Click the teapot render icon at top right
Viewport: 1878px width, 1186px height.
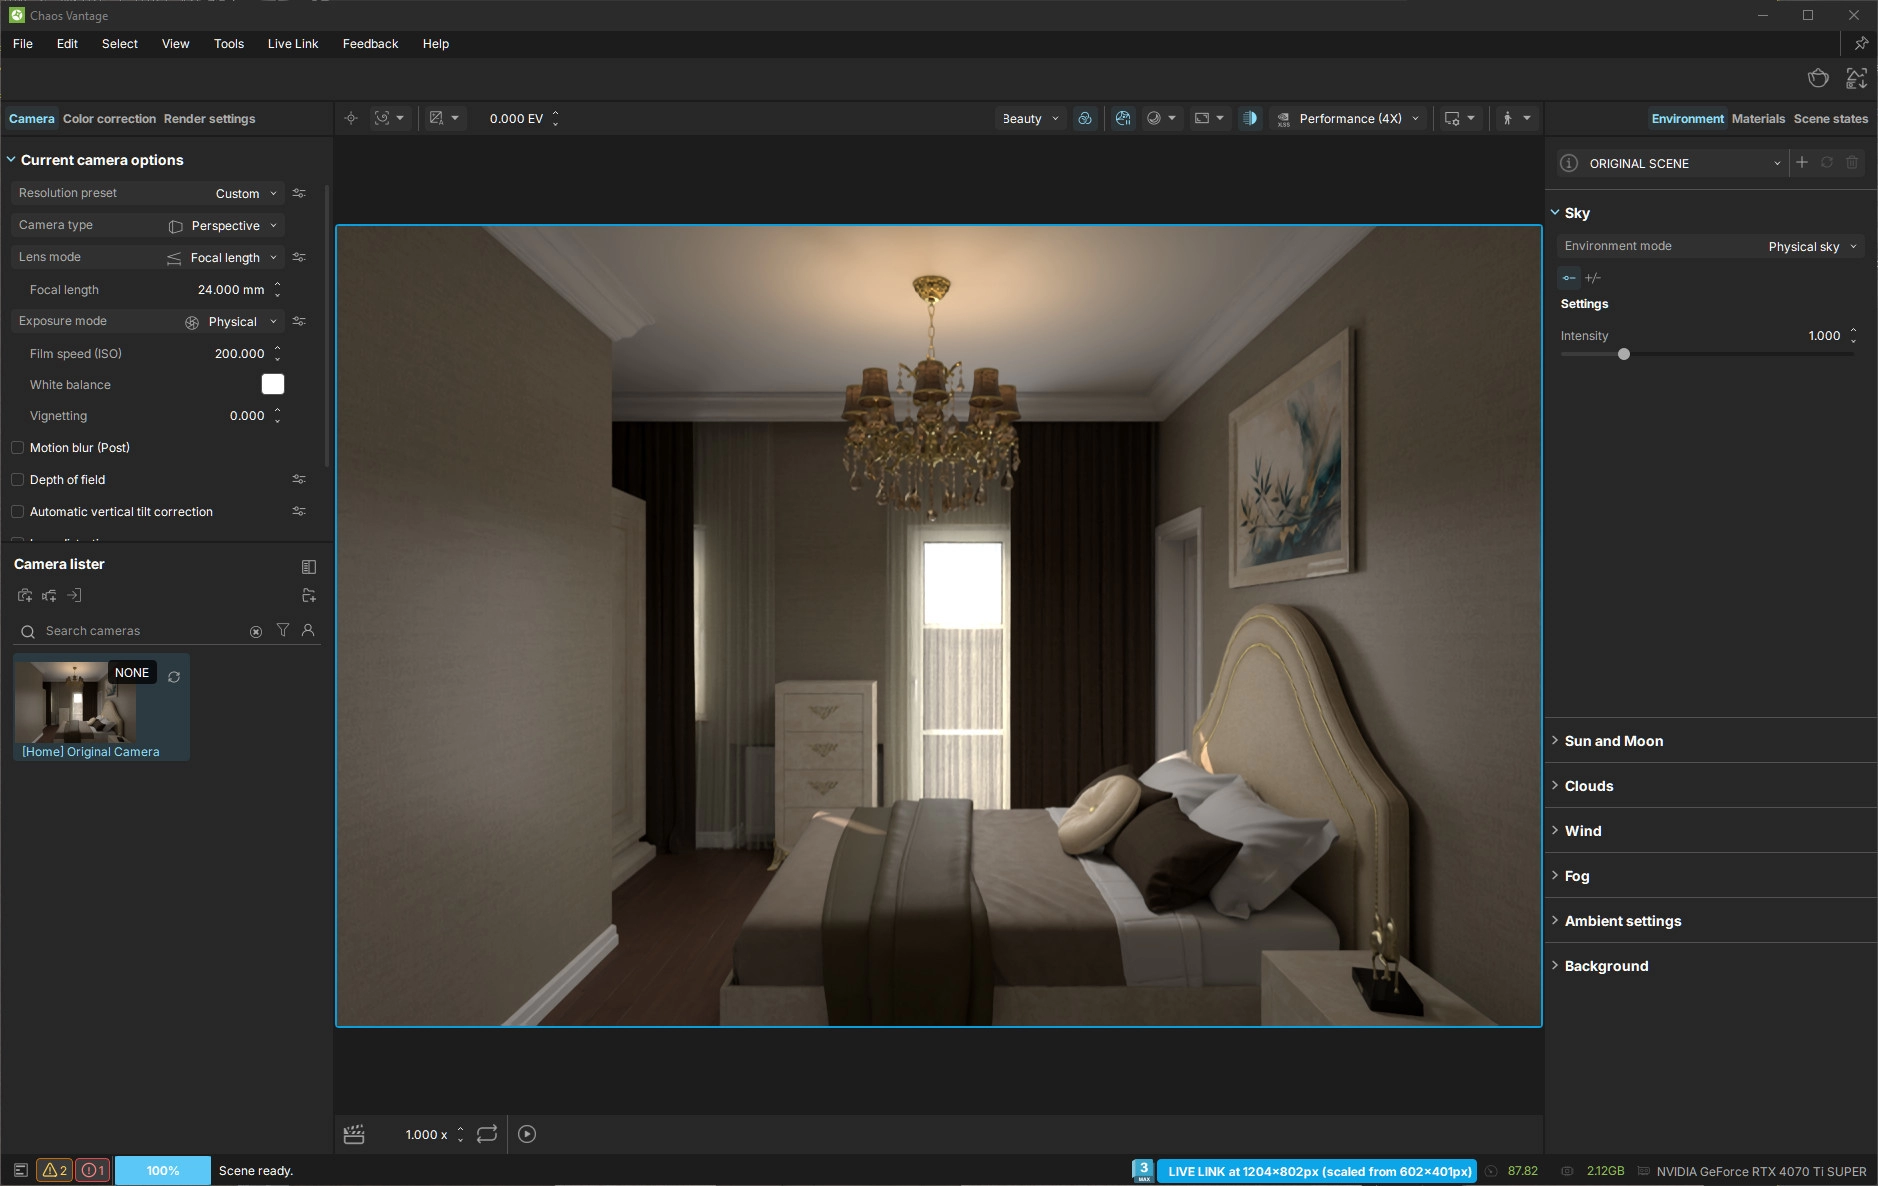pos(1818,78)
